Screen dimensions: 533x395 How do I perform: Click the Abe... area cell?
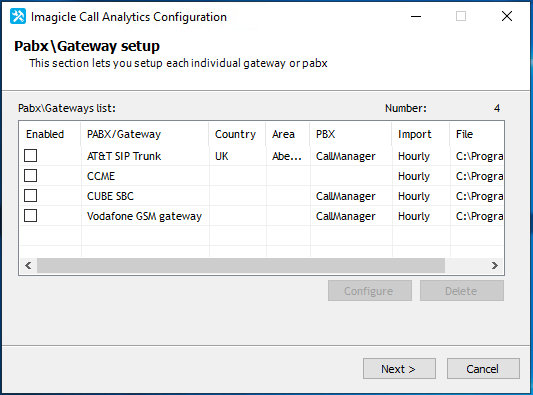[x=287, y=156]
